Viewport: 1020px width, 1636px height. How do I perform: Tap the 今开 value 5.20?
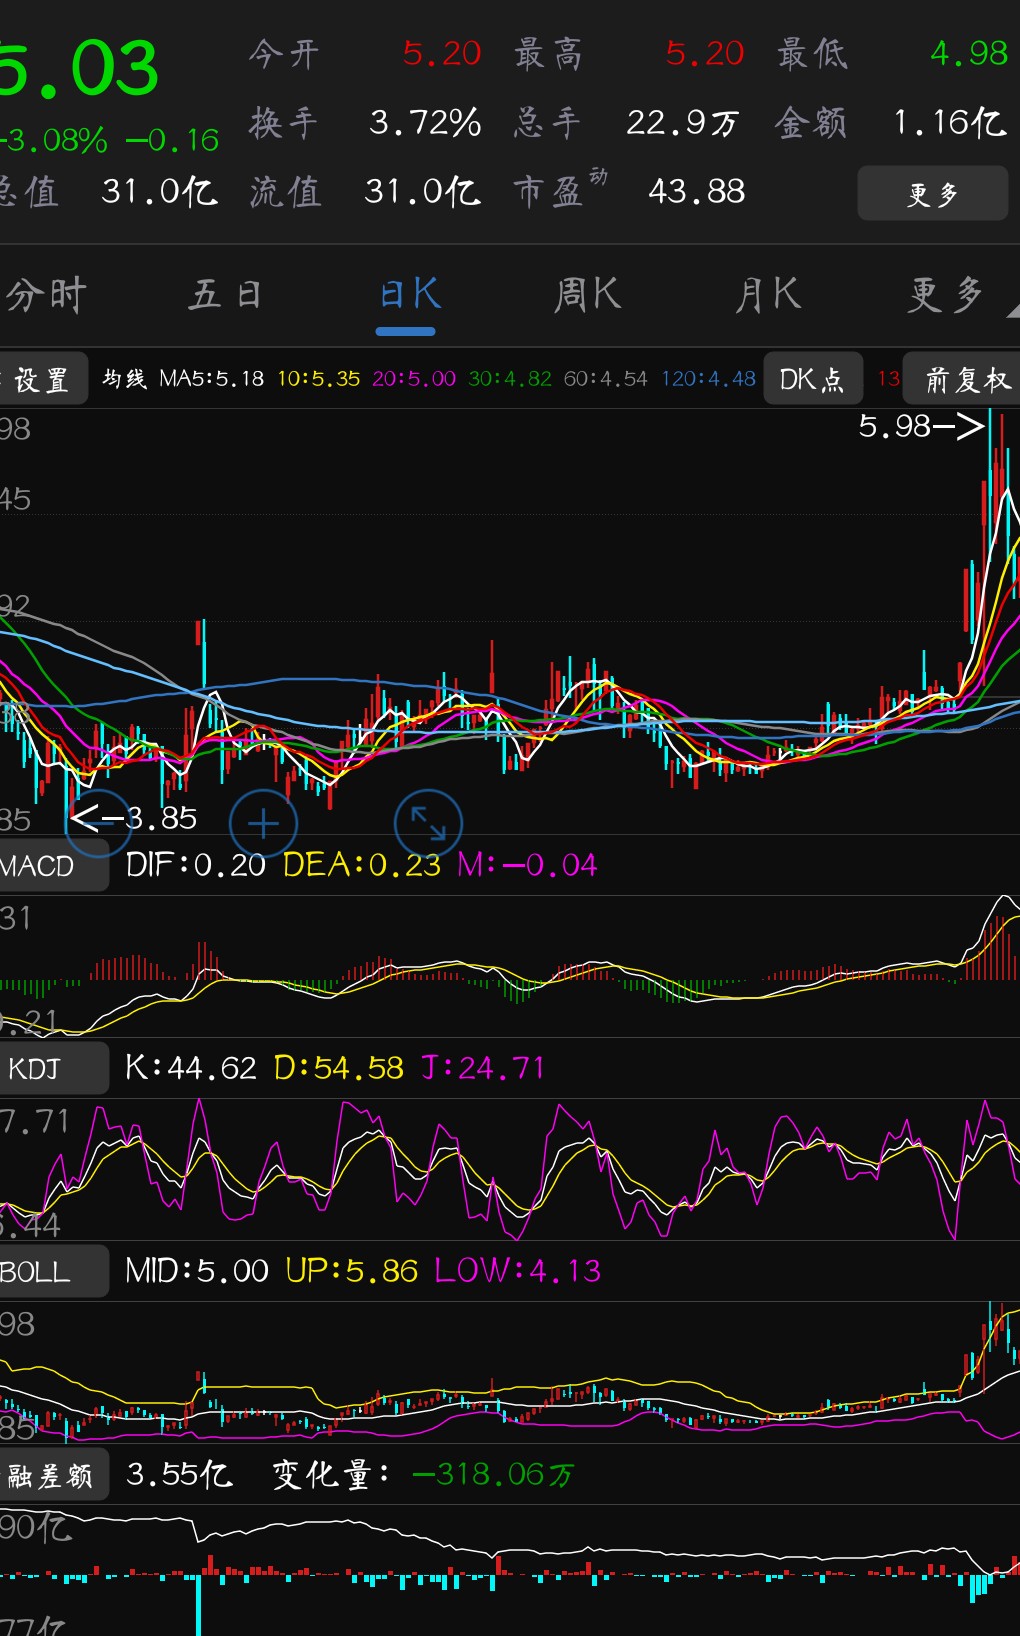[442, 53]
